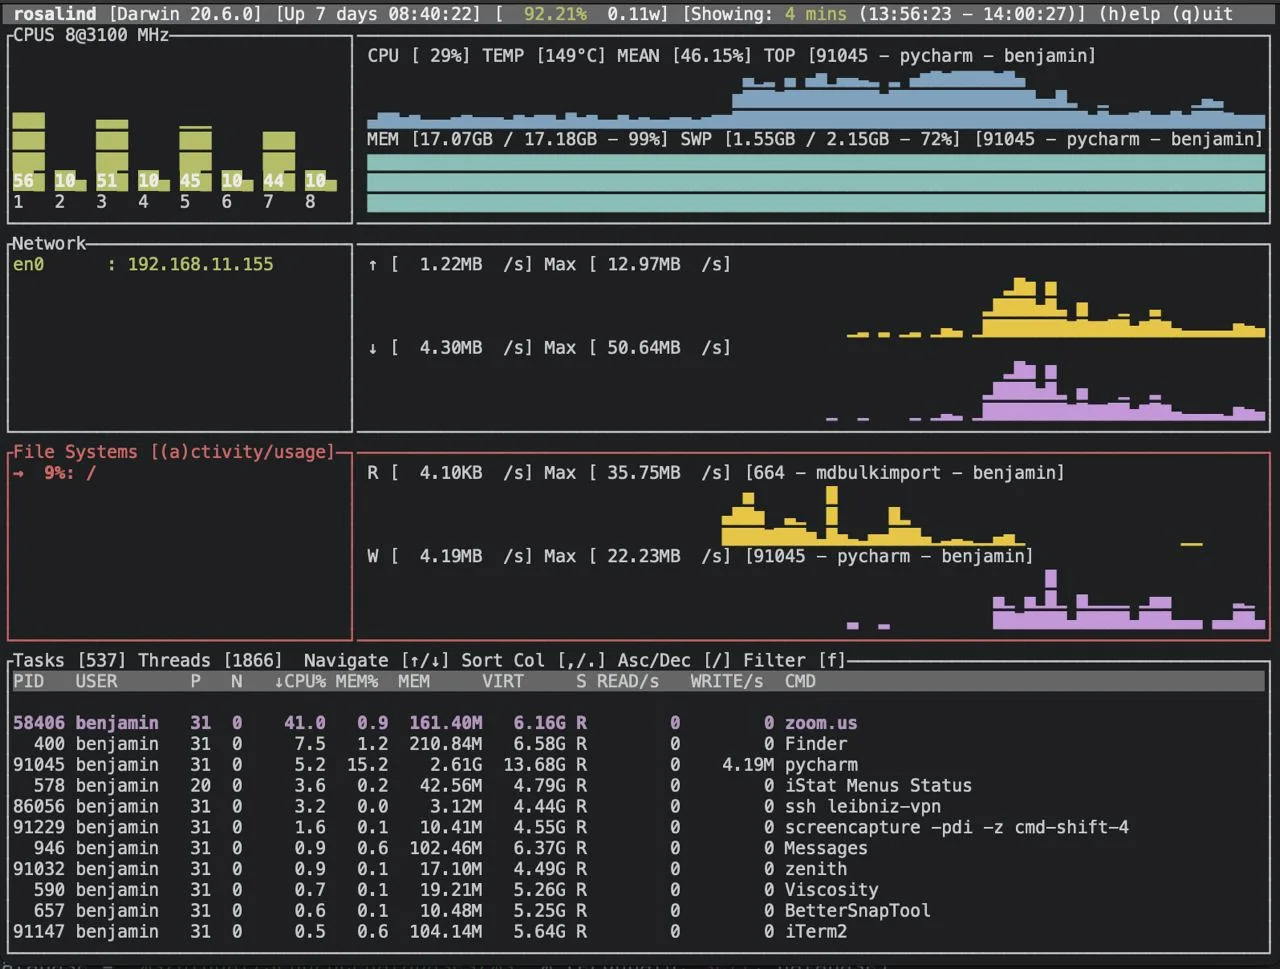
Task: Click the en0 network interface entry
Action: click(x=28, y=264)
